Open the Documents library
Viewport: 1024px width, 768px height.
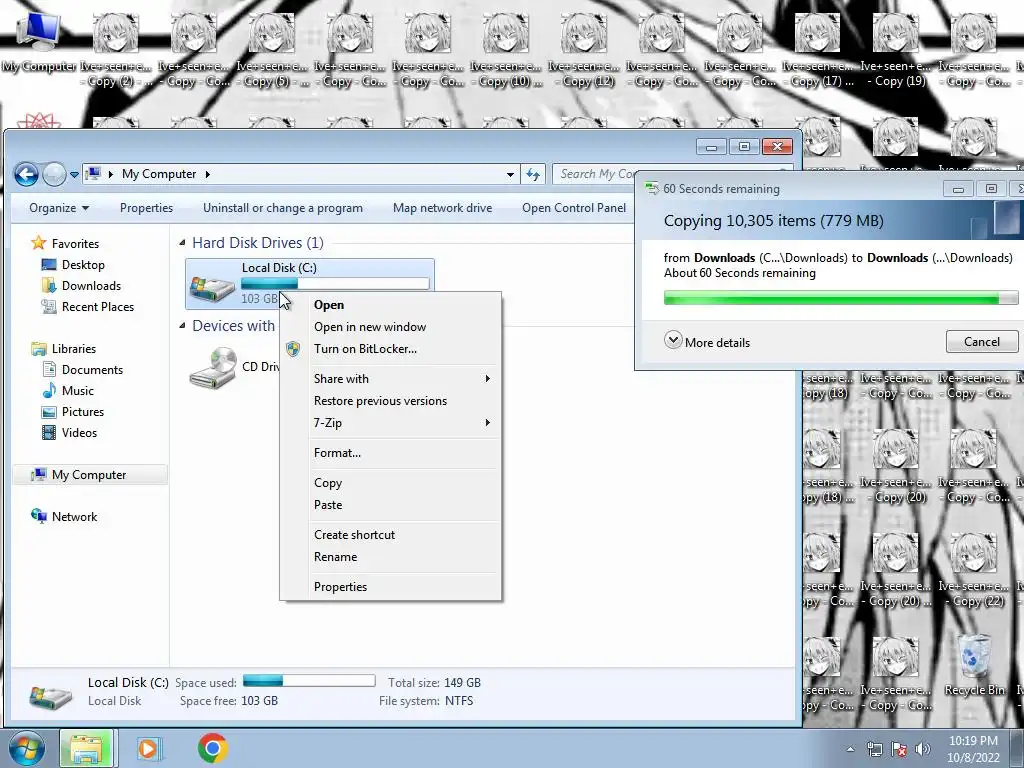point(92,370)
